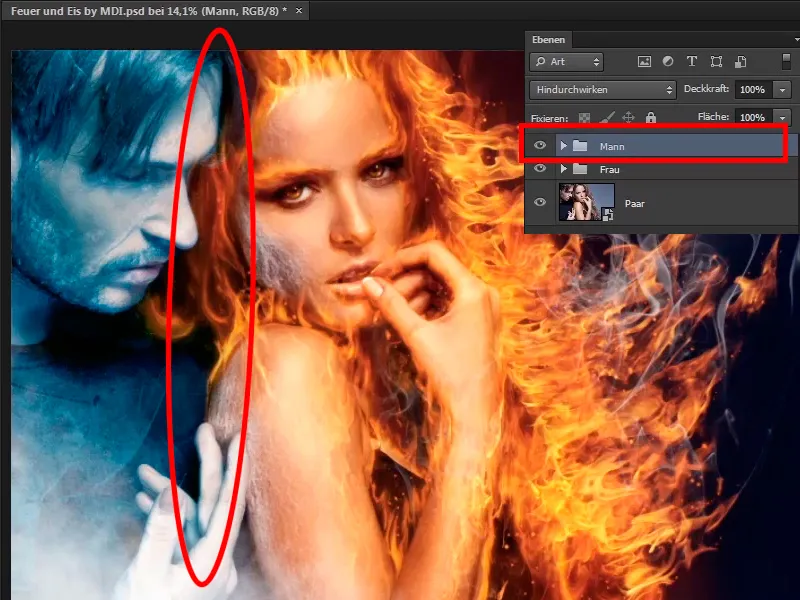Screen dimensions: 800x600
Task: Open the Ebenen panel options menu
Action: click(796, 39)
